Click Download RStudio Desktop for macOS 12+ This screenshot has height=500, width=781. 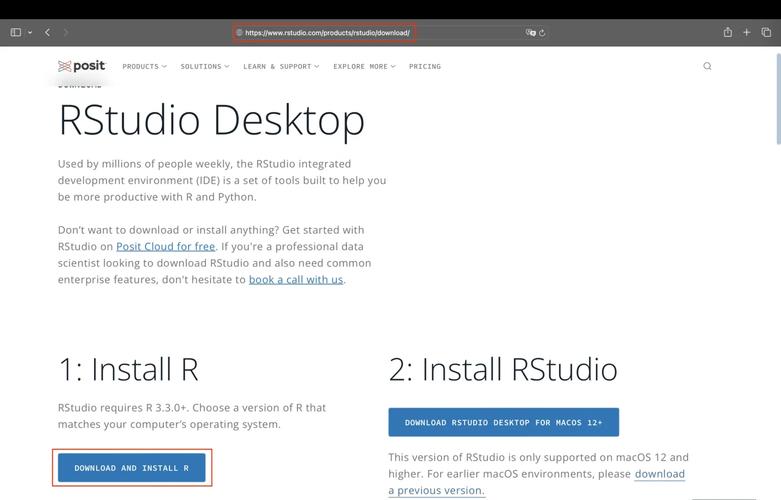504,422
